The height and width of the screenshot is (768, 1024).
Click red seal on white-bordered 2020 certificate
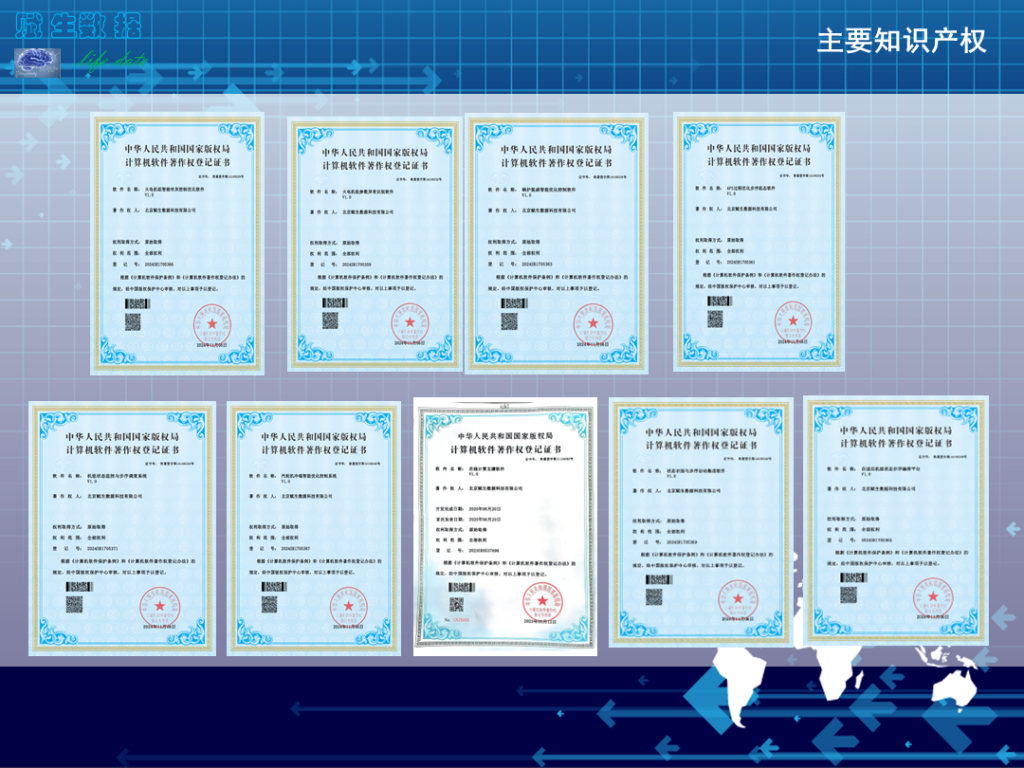coord(542,602)
